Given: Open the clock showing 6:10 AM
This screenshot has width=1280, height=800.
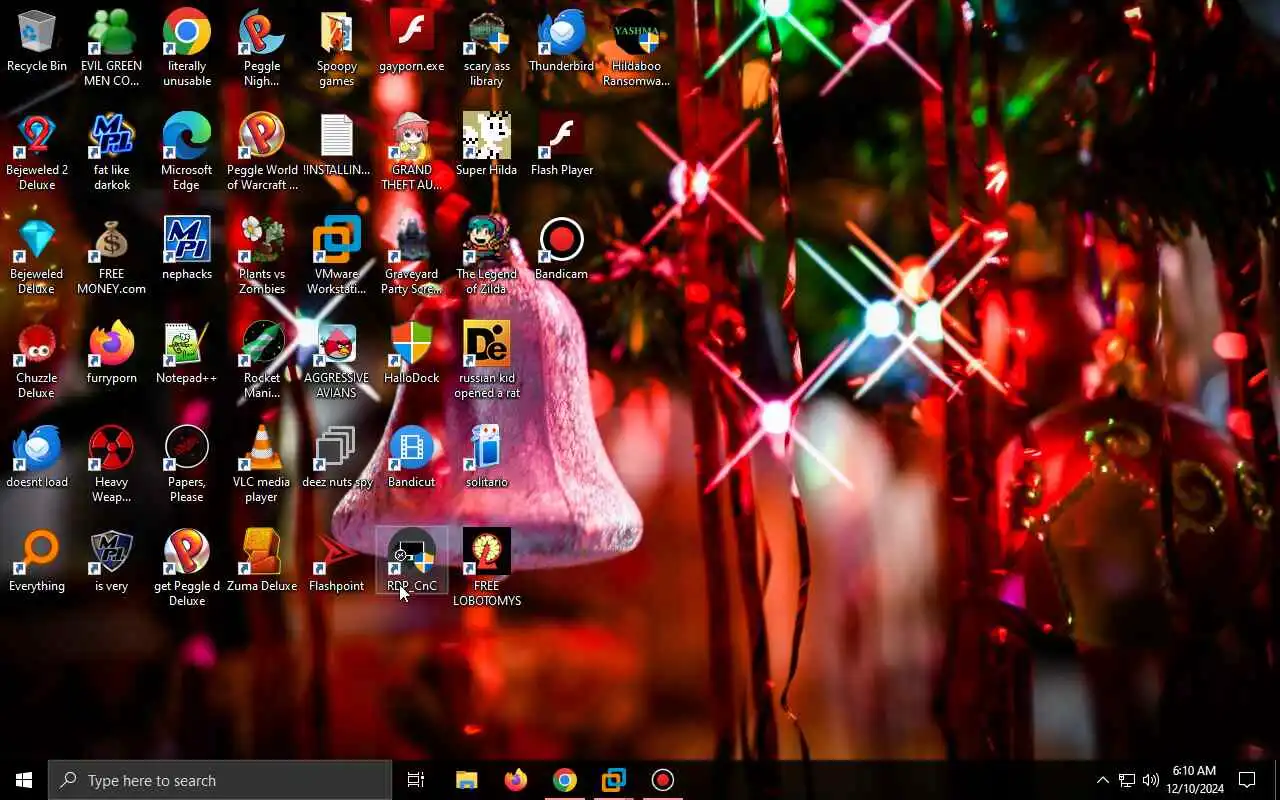Looking at the screenshot, I should point(1195,780).
